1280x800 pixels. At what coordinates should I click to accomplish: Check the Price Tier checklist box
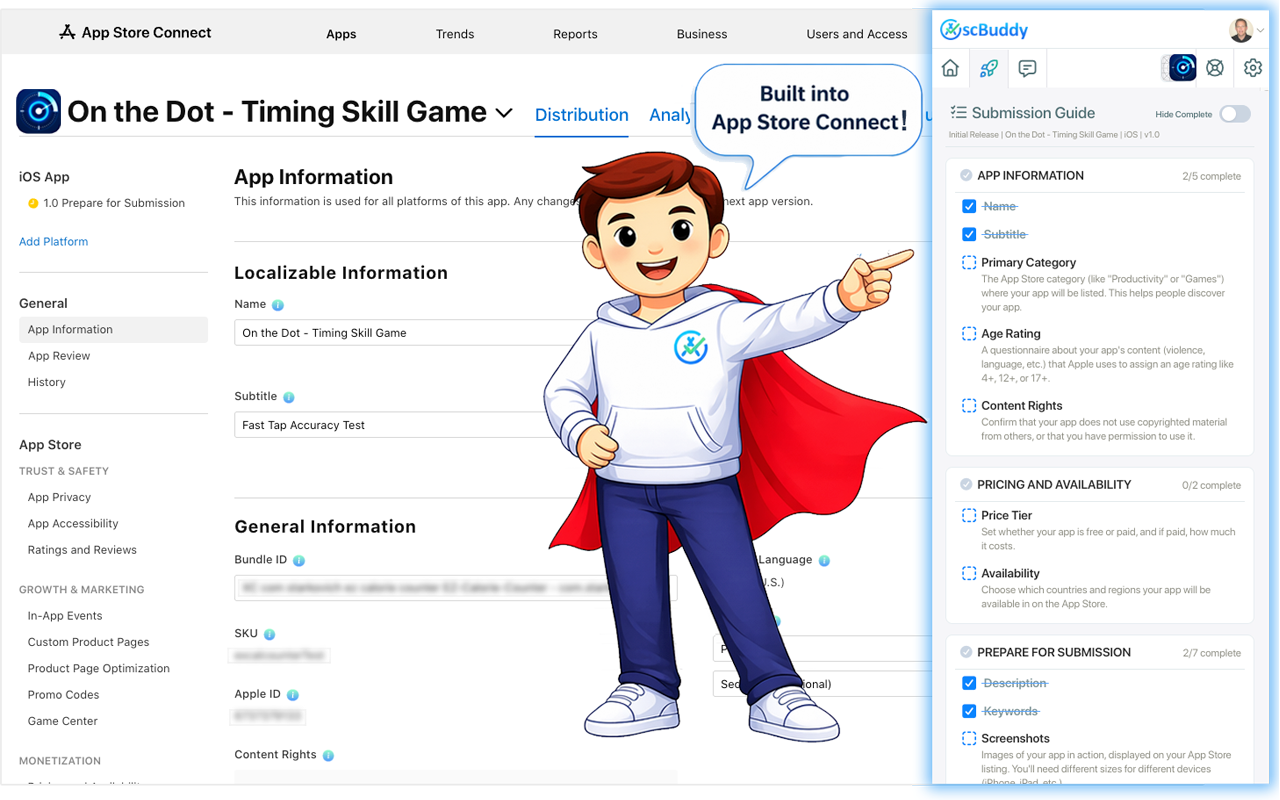969,516
